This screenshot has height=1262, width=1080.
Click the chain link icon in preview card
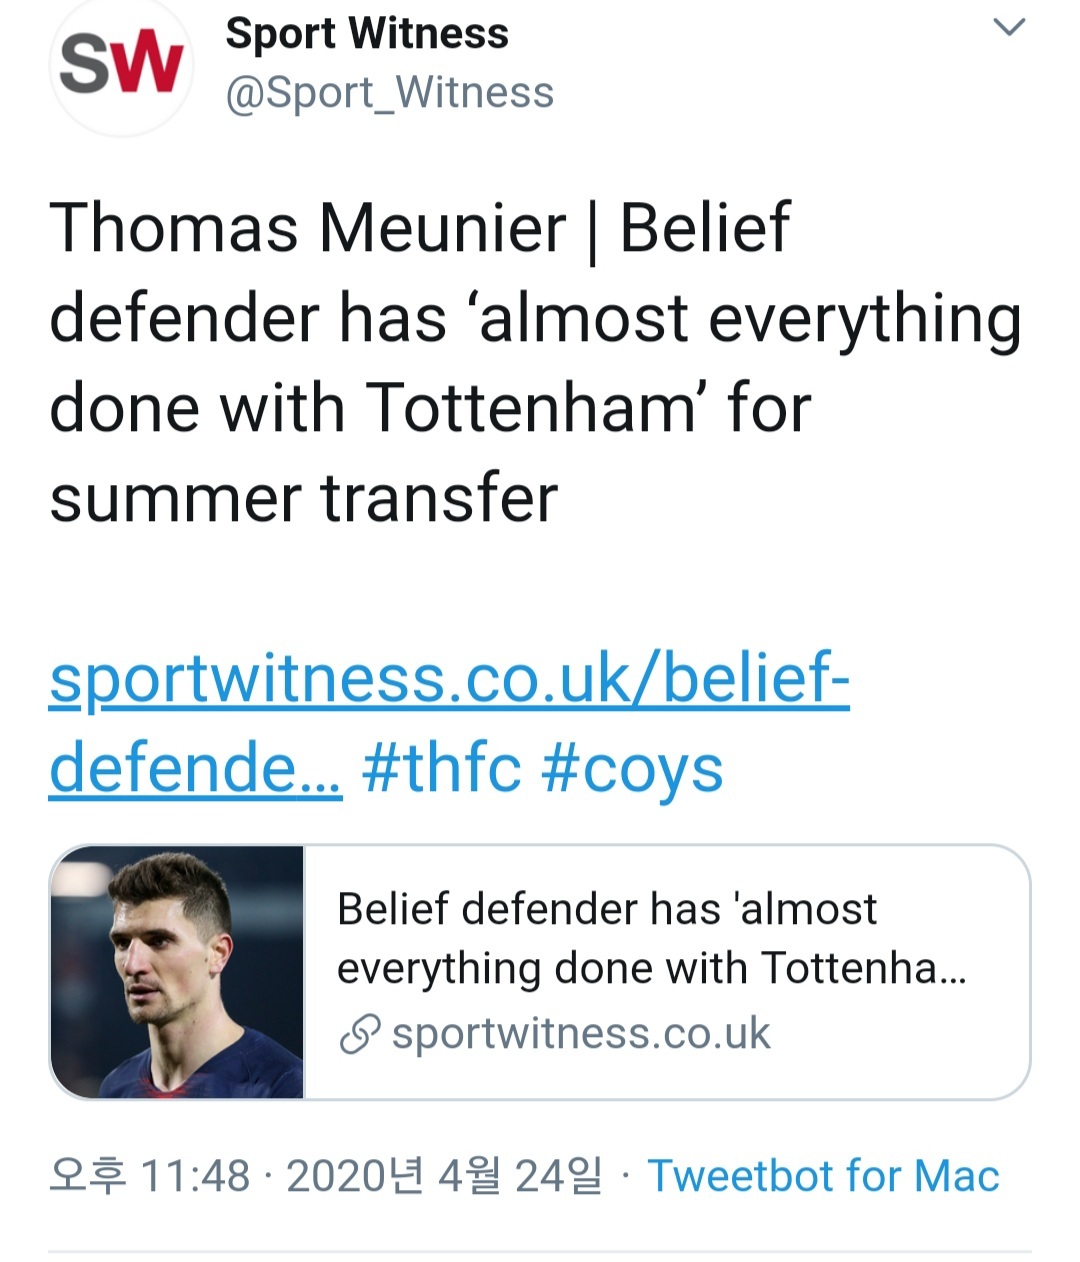click(359, 1035)
